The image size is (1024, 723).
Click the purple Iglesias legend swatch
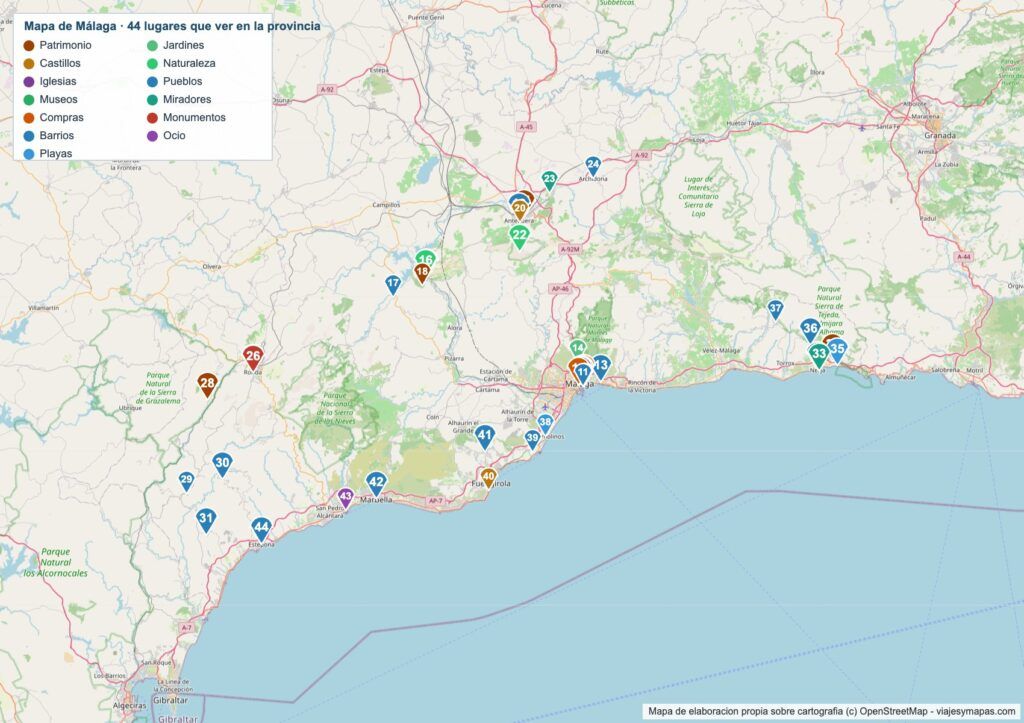(x=29, y=82)
